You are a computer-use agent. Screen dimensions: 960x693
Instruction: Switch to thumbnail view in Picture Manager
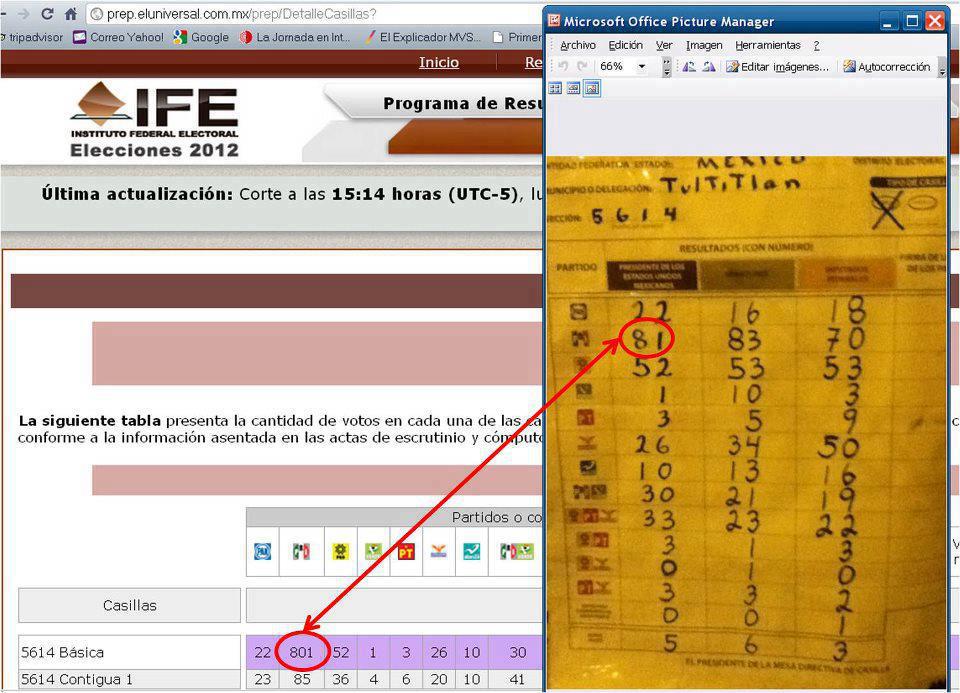[x=555, y=88]
